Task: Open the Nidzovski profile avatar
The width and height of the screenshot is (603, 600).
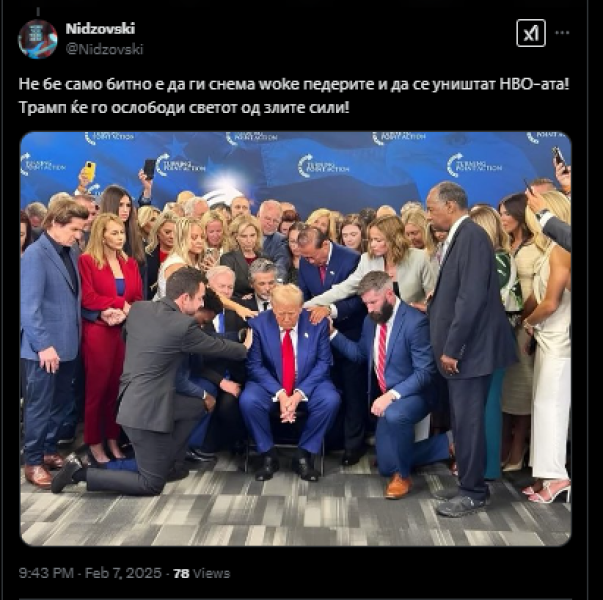Action: tap(38, 39)
